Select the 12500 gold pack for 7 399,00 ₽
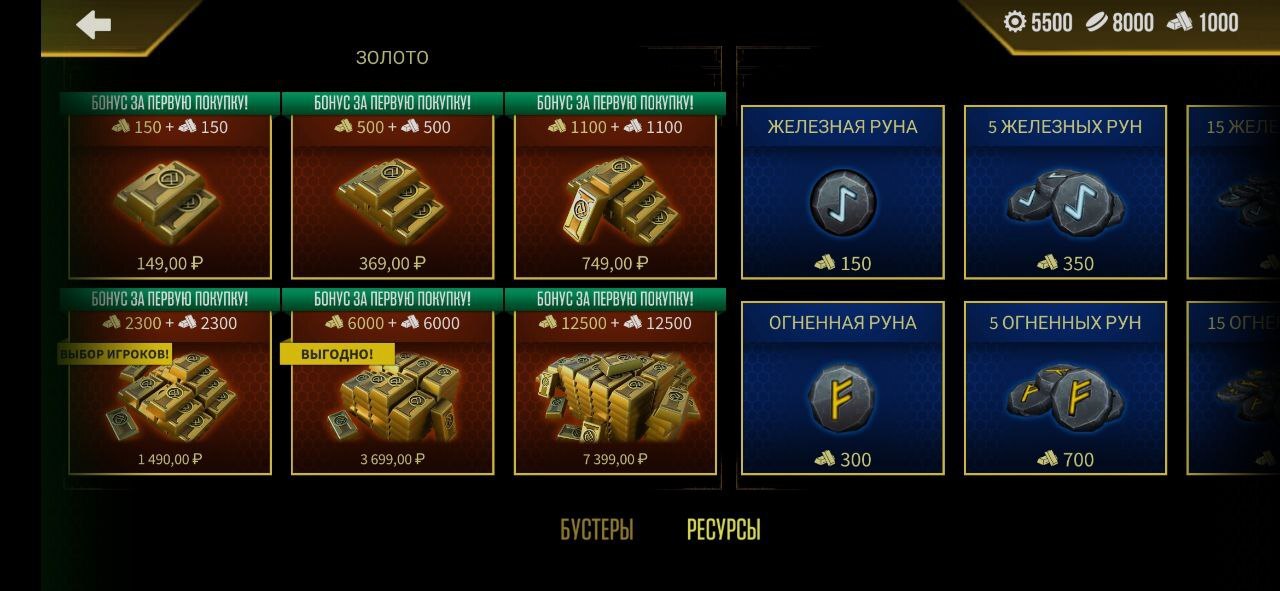 point(616,382)
